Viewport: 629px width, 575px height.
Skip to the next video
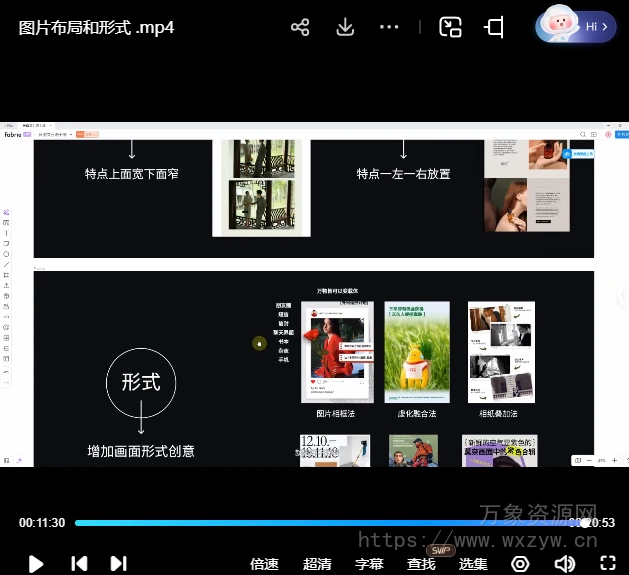tap(118, 563)
